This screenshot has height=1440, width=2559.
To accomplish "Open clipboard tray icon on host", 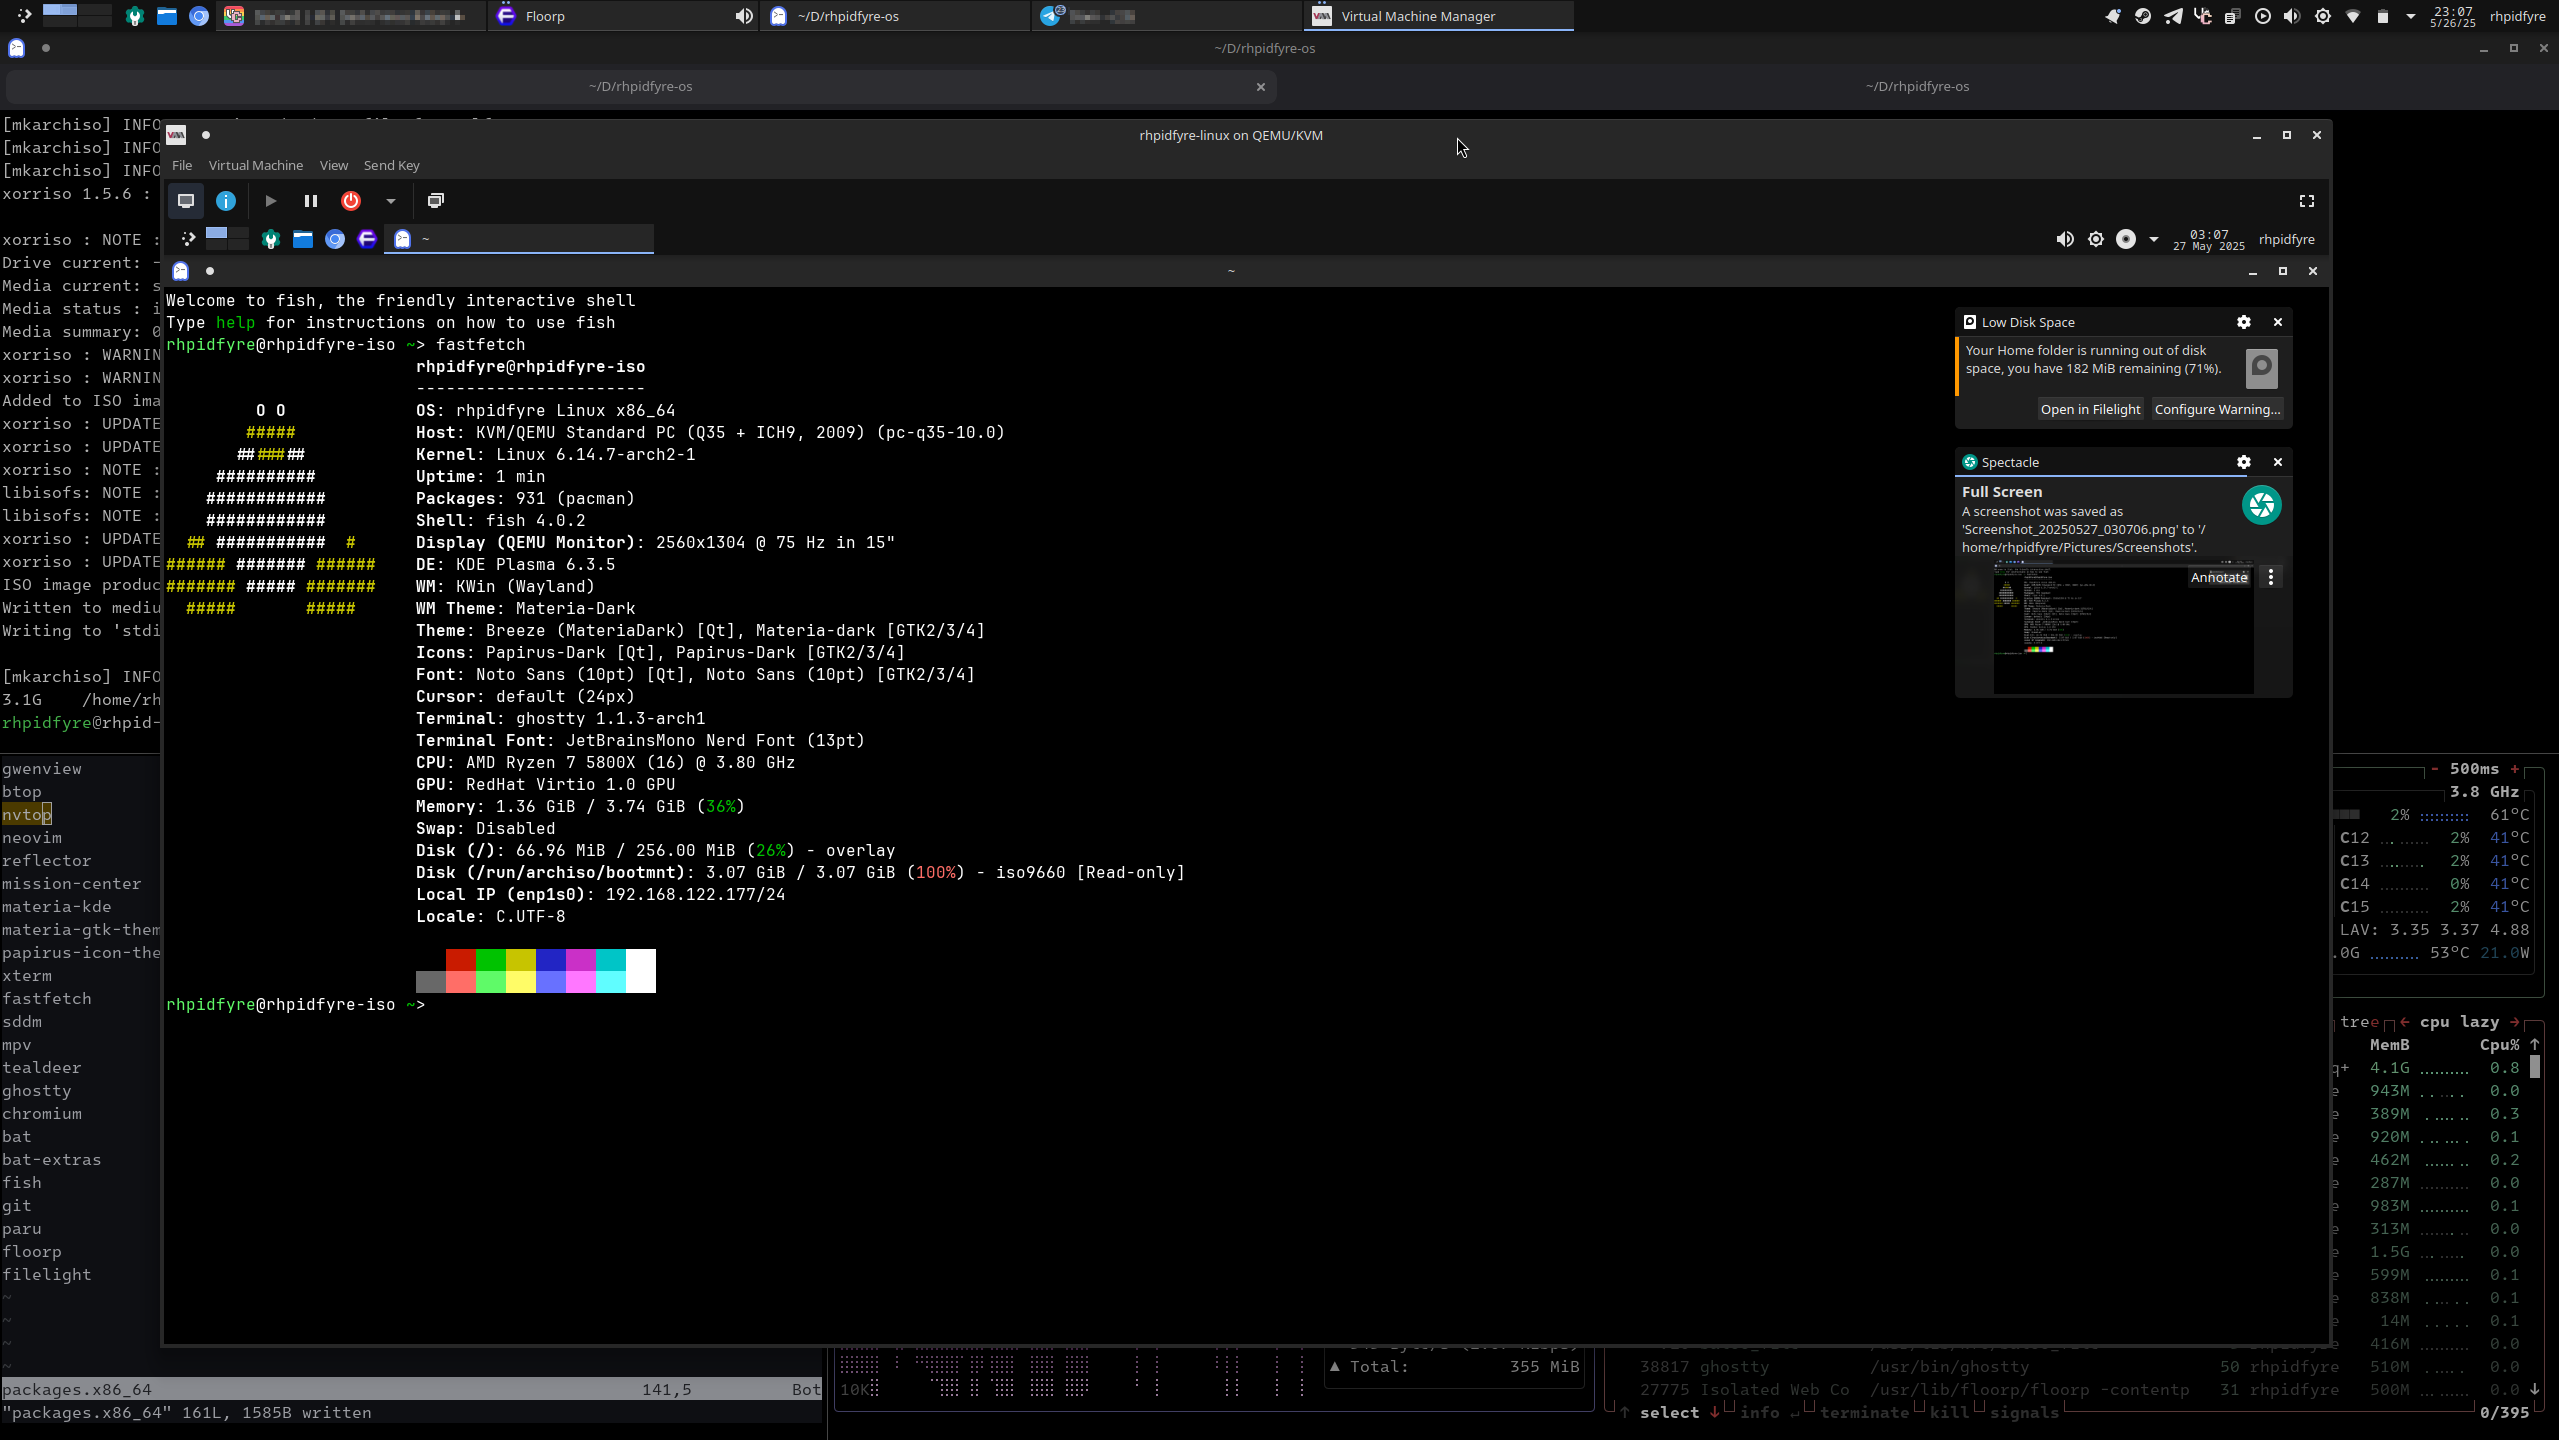I will pos(2232,16).
